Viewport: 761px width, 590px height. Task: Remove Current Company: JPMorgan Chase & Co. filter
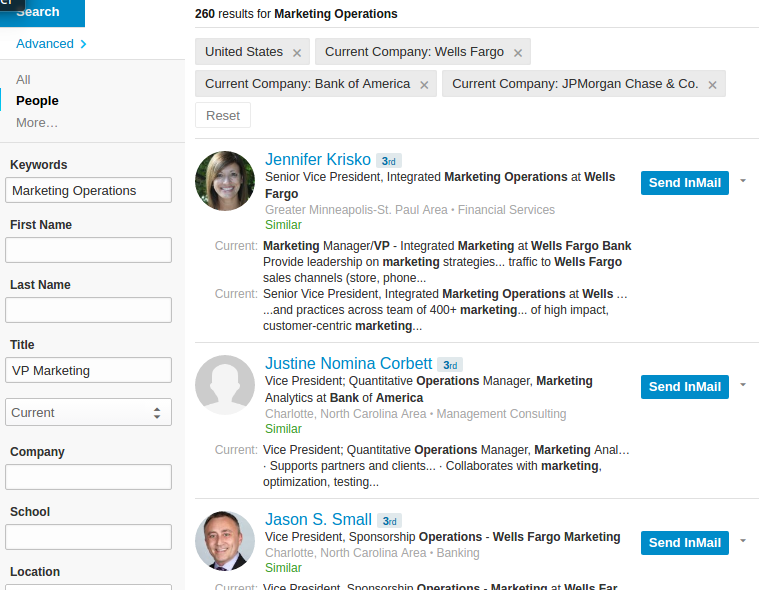(712, 85)
